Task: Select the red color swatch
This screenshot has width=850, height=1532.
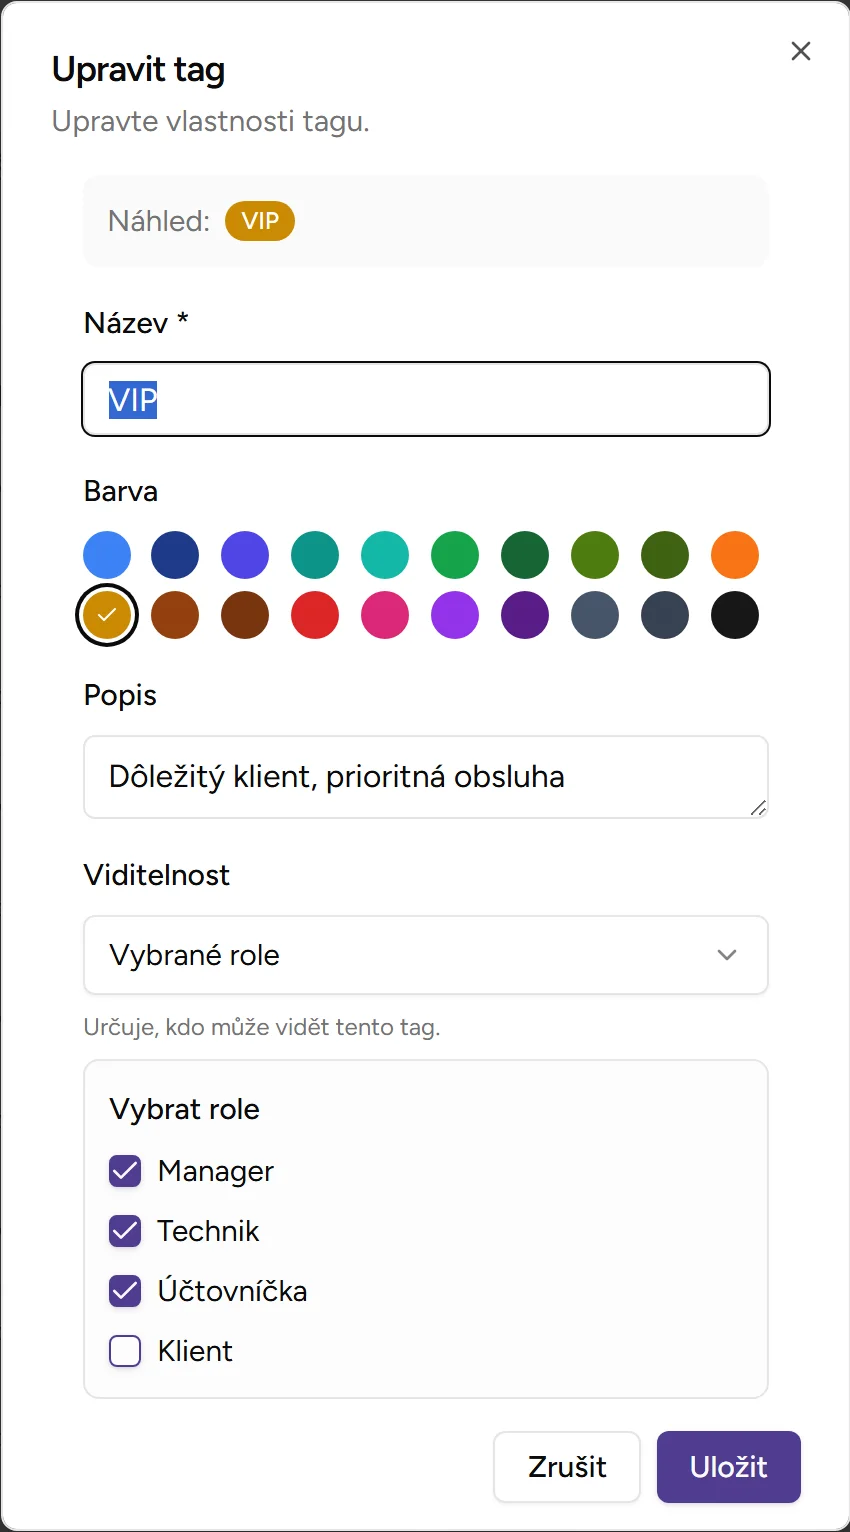Action: (315, 615)
